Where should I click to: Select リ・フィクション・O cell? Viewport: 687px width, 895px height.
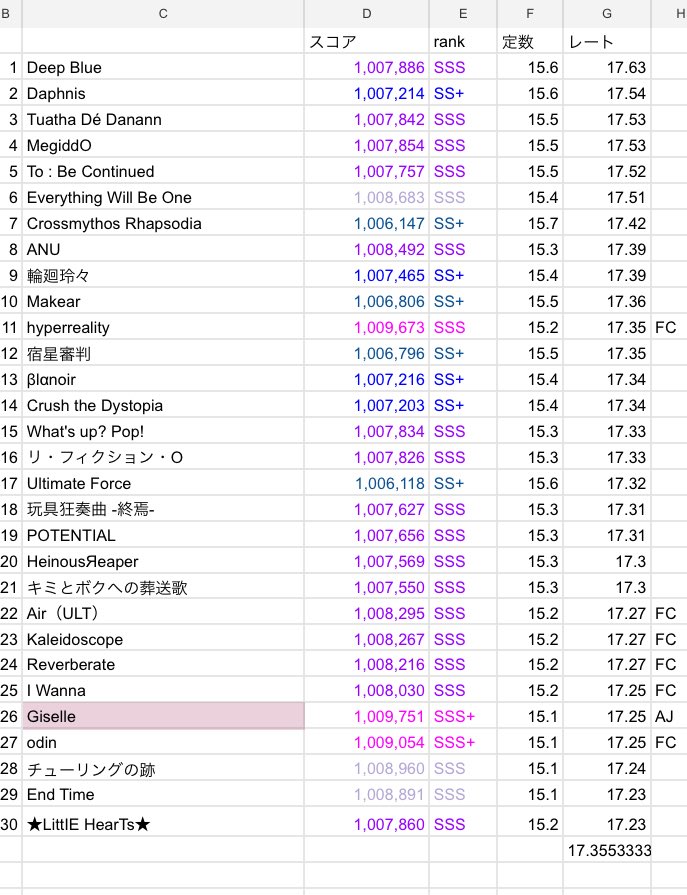click(x=163, y=457)
